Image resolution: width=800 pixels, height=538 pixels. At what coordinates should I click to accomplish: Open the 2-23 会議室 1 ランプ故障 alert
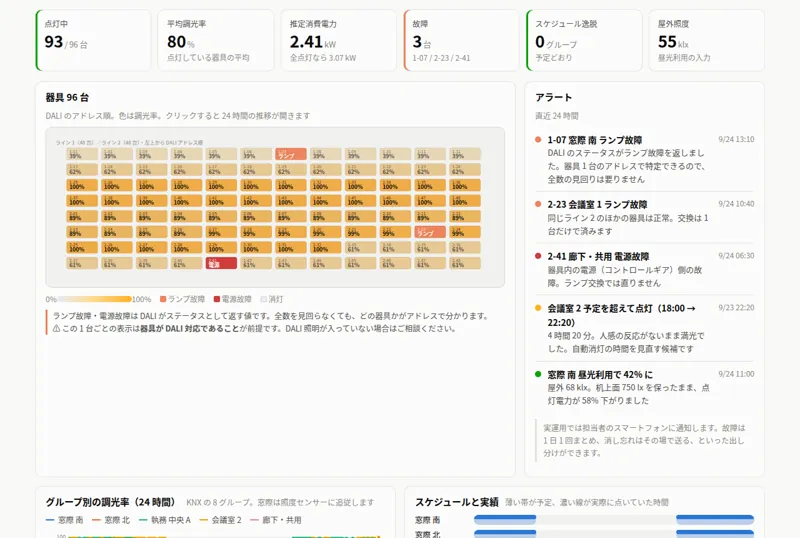(644, 217)
